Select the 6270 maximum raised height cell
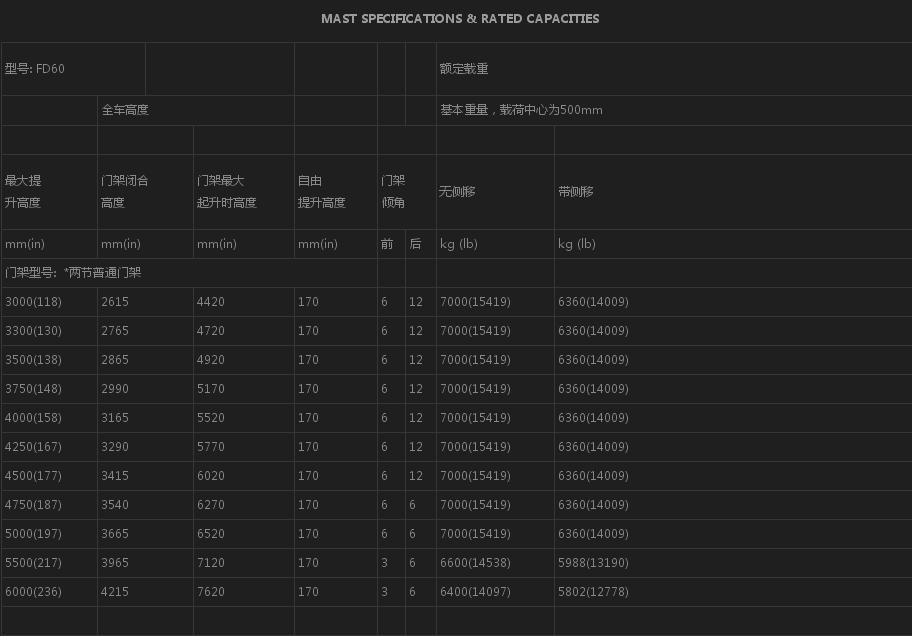This screenshot has height=636, width=912. pos(211,505)
